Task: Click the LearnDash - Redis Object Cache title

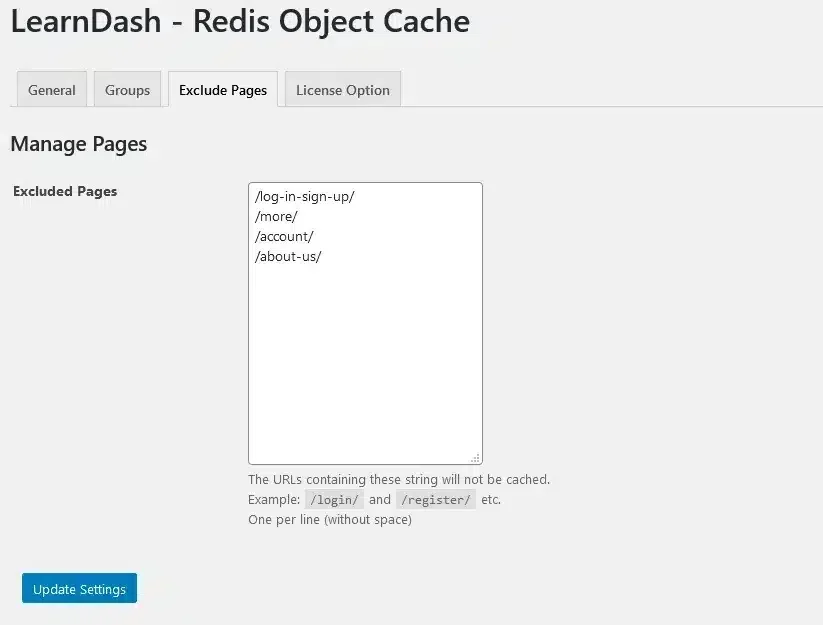Action: [x=239, y=21]
